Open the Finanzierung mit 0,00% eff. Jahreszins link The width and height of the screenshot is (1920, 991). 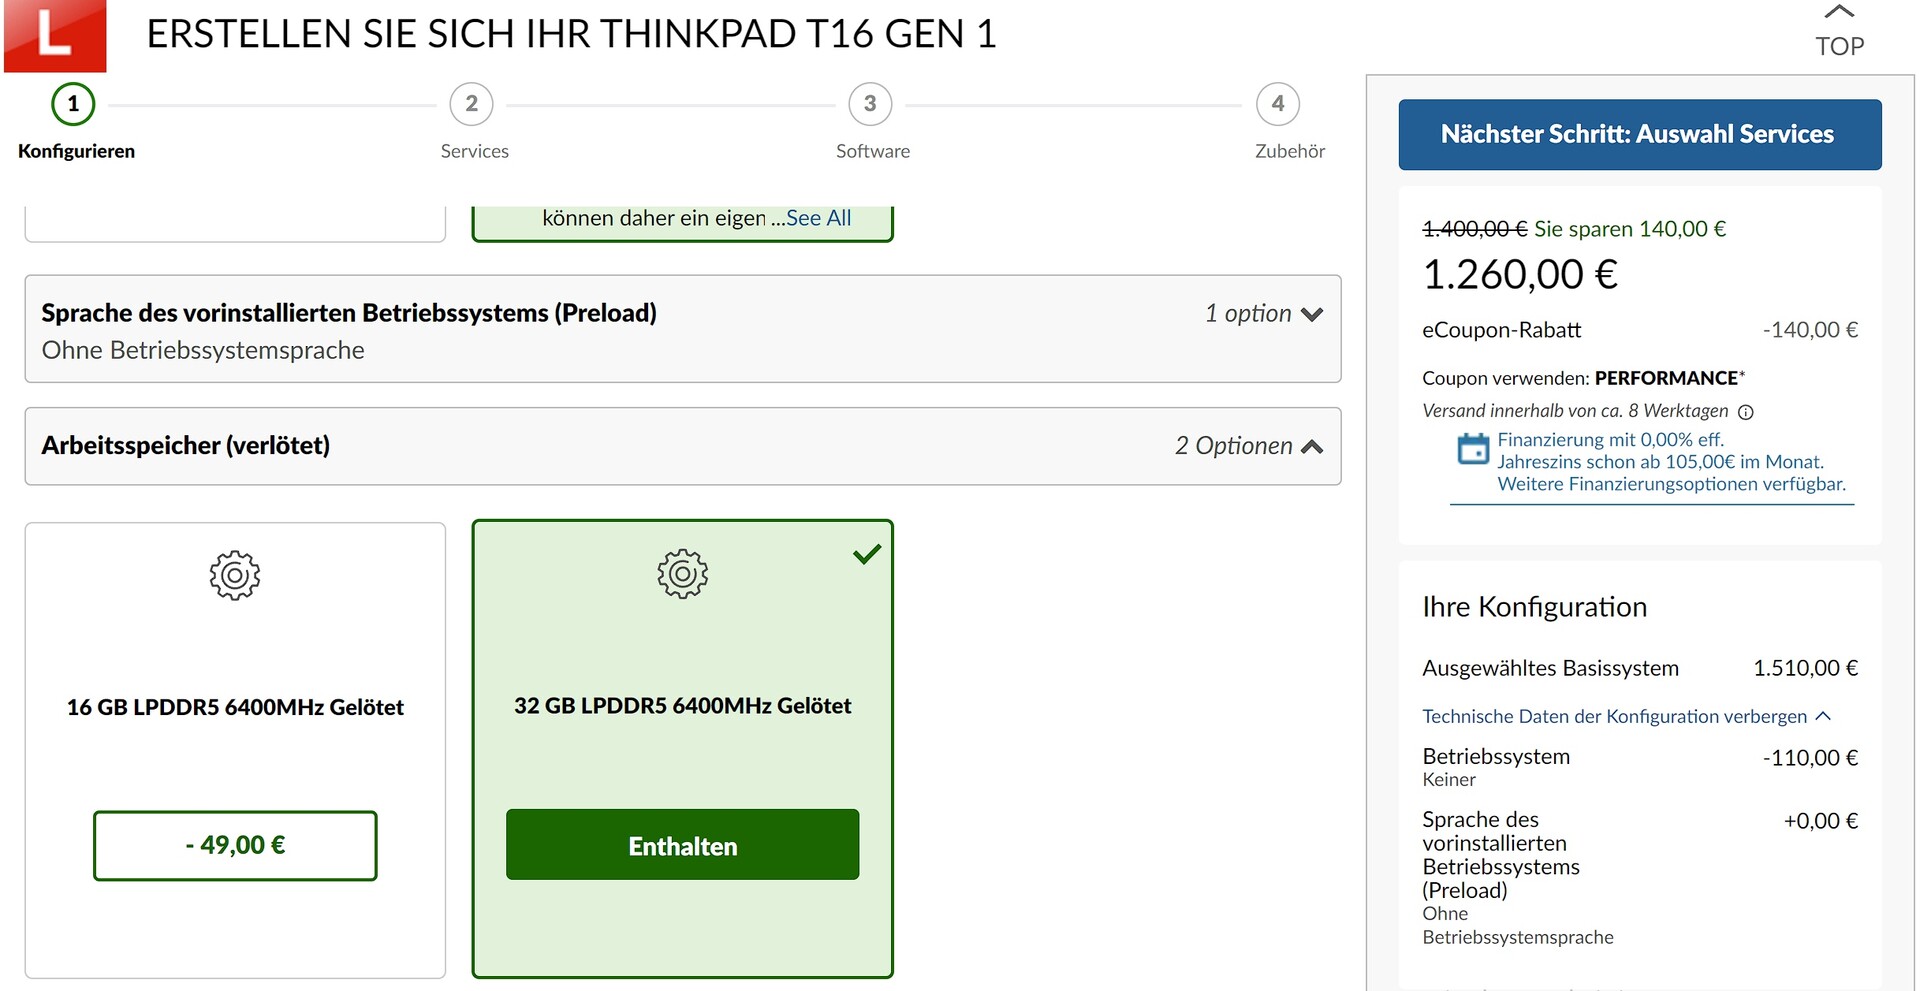(x=1671, y=462)
